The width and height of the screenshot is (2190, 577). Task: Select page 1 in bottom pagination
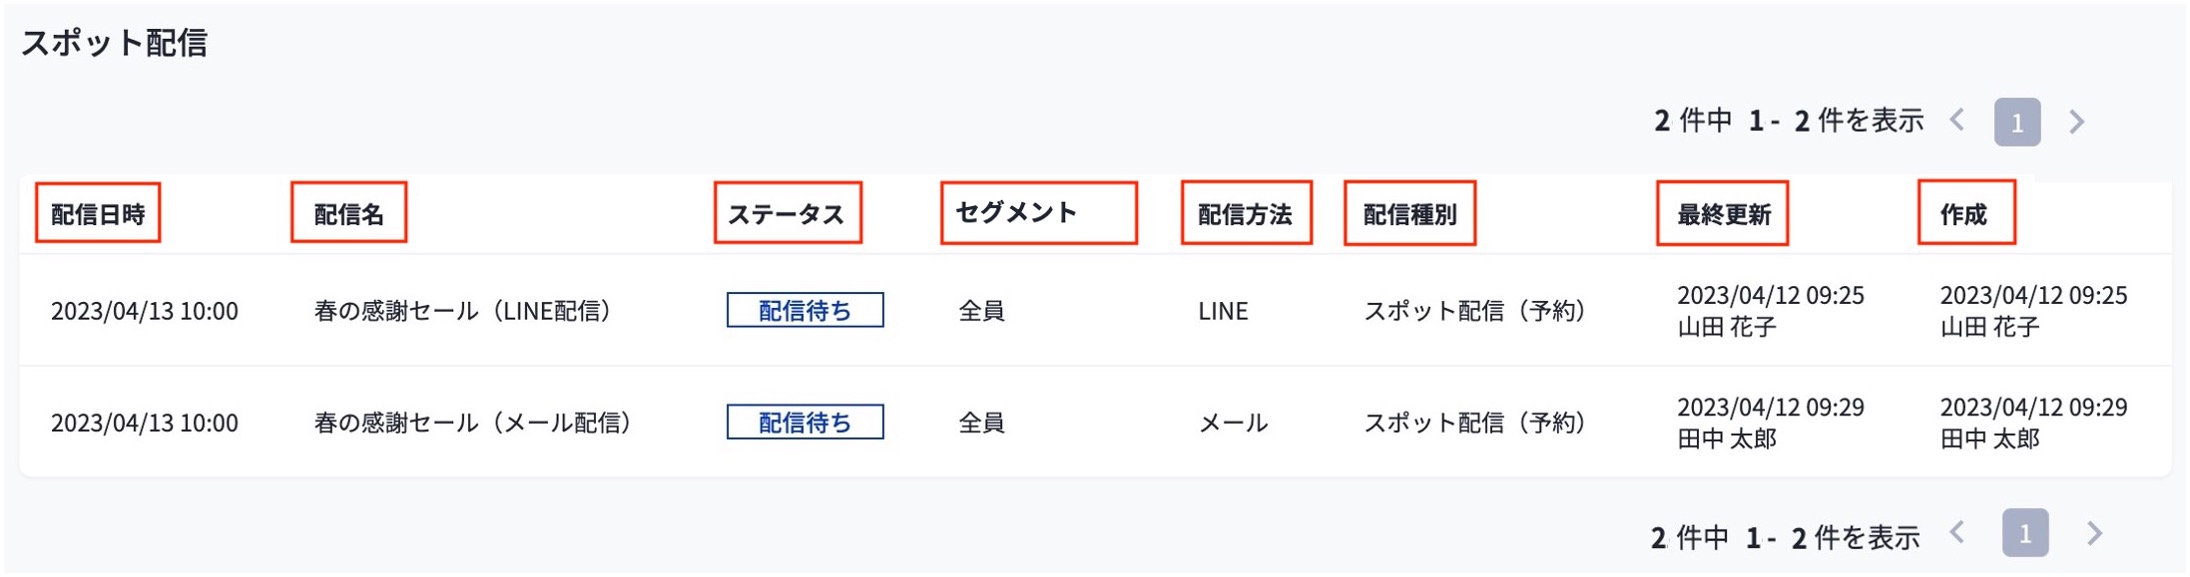coord(2025,534)
